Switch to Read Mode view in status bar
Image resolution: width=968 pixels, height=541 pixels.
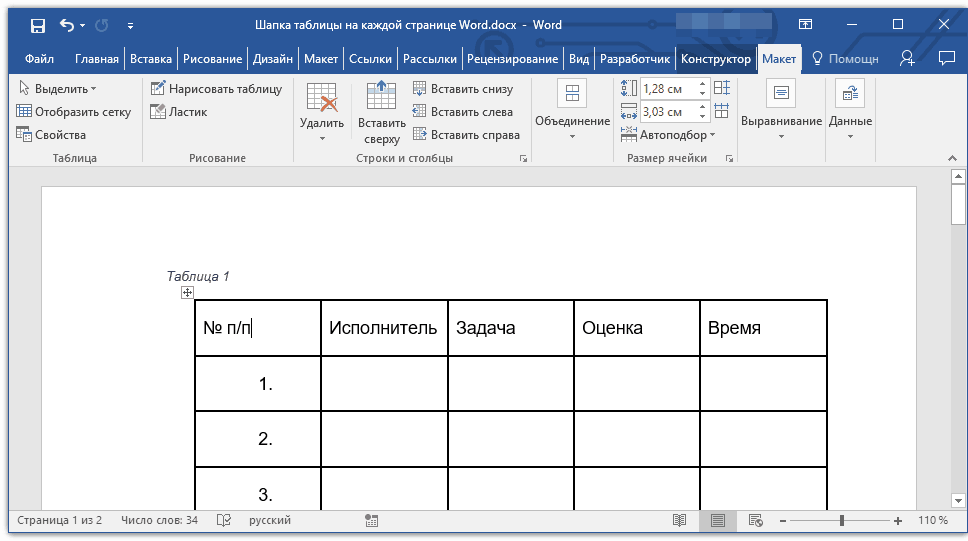pyautogui.click(x=679, y=521)
